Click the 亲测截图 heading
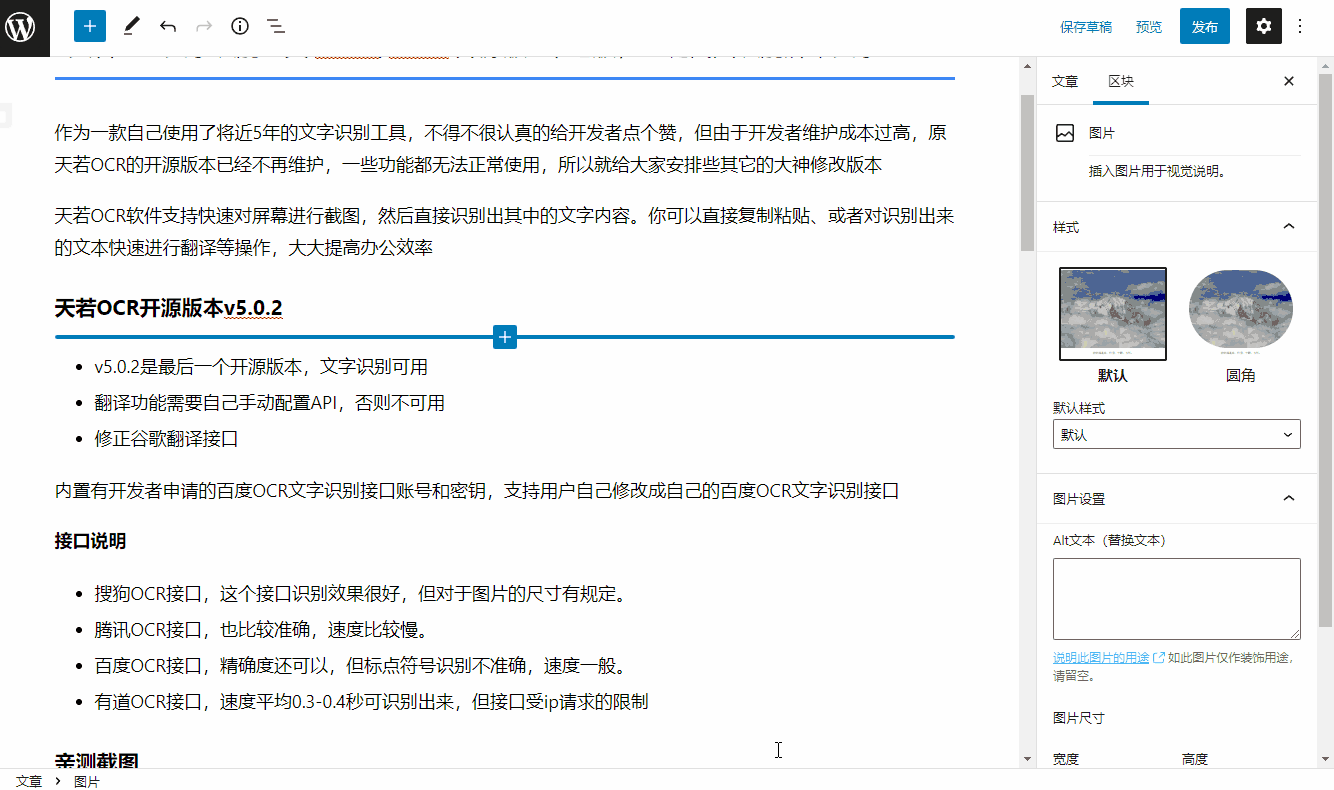The width and height of the screenshot is (1334, 790). click(96, 762)
